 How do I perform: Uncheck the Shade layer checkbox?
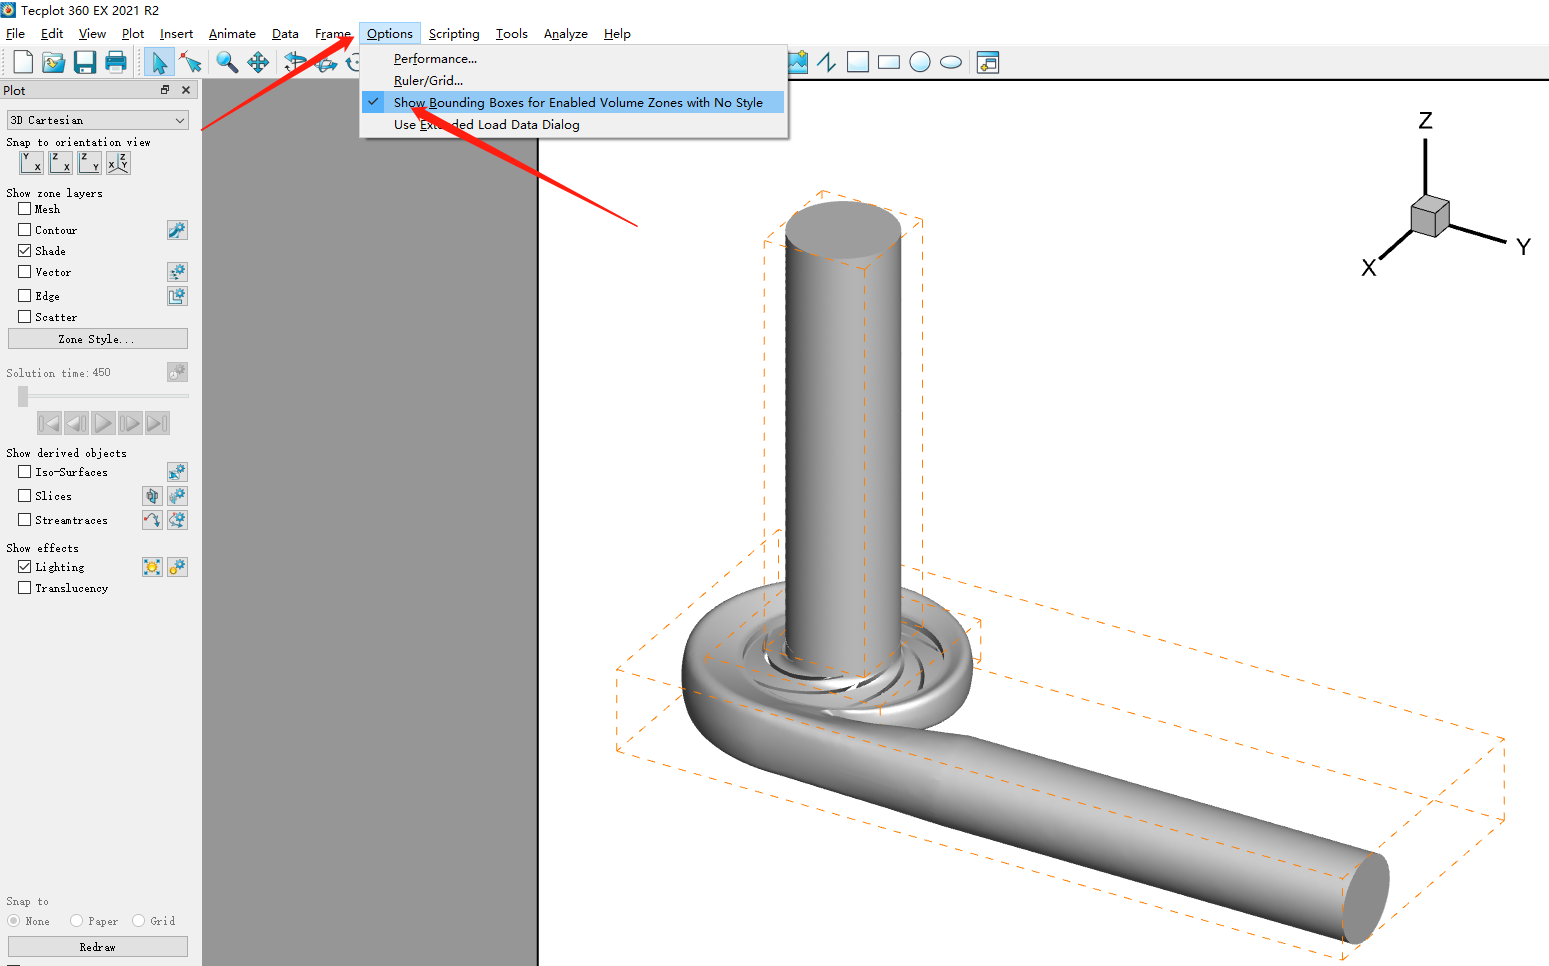25,251
